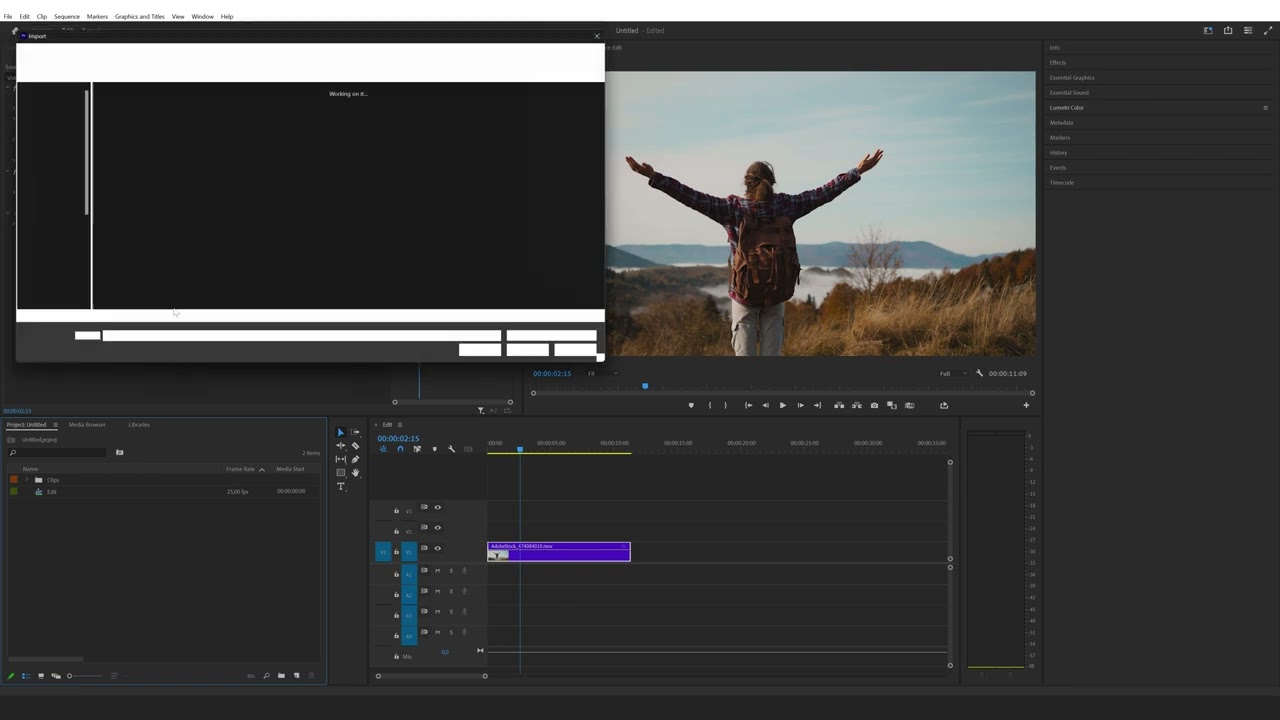Select the AdobeStock clip in the timeline
1280x720 pixels.
pyautogui.click(x=559, y=551)
